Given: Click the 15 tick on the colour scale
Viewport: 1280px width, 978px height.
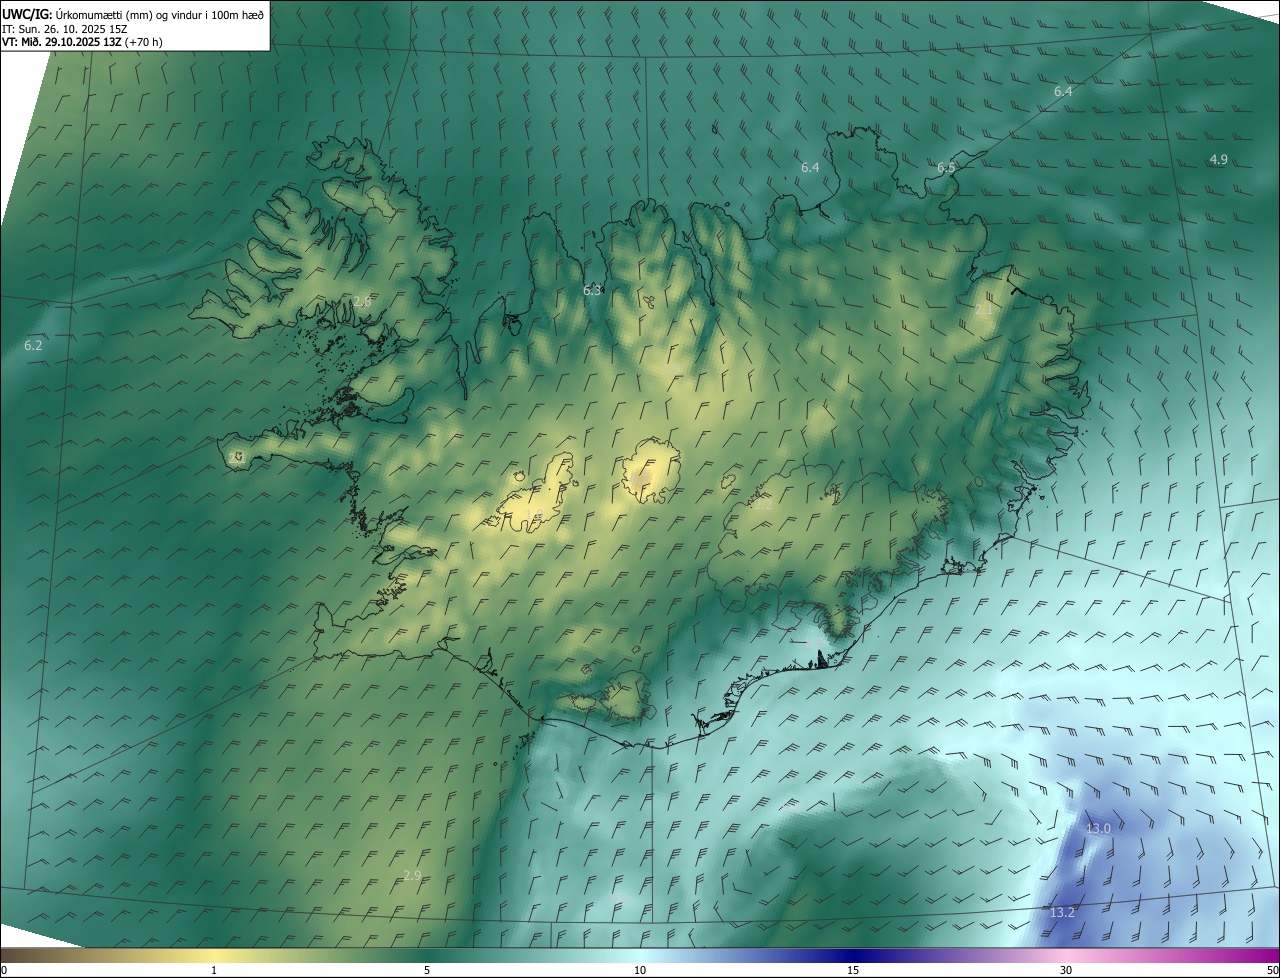Looking at the screenshot, I should point(853,971).
